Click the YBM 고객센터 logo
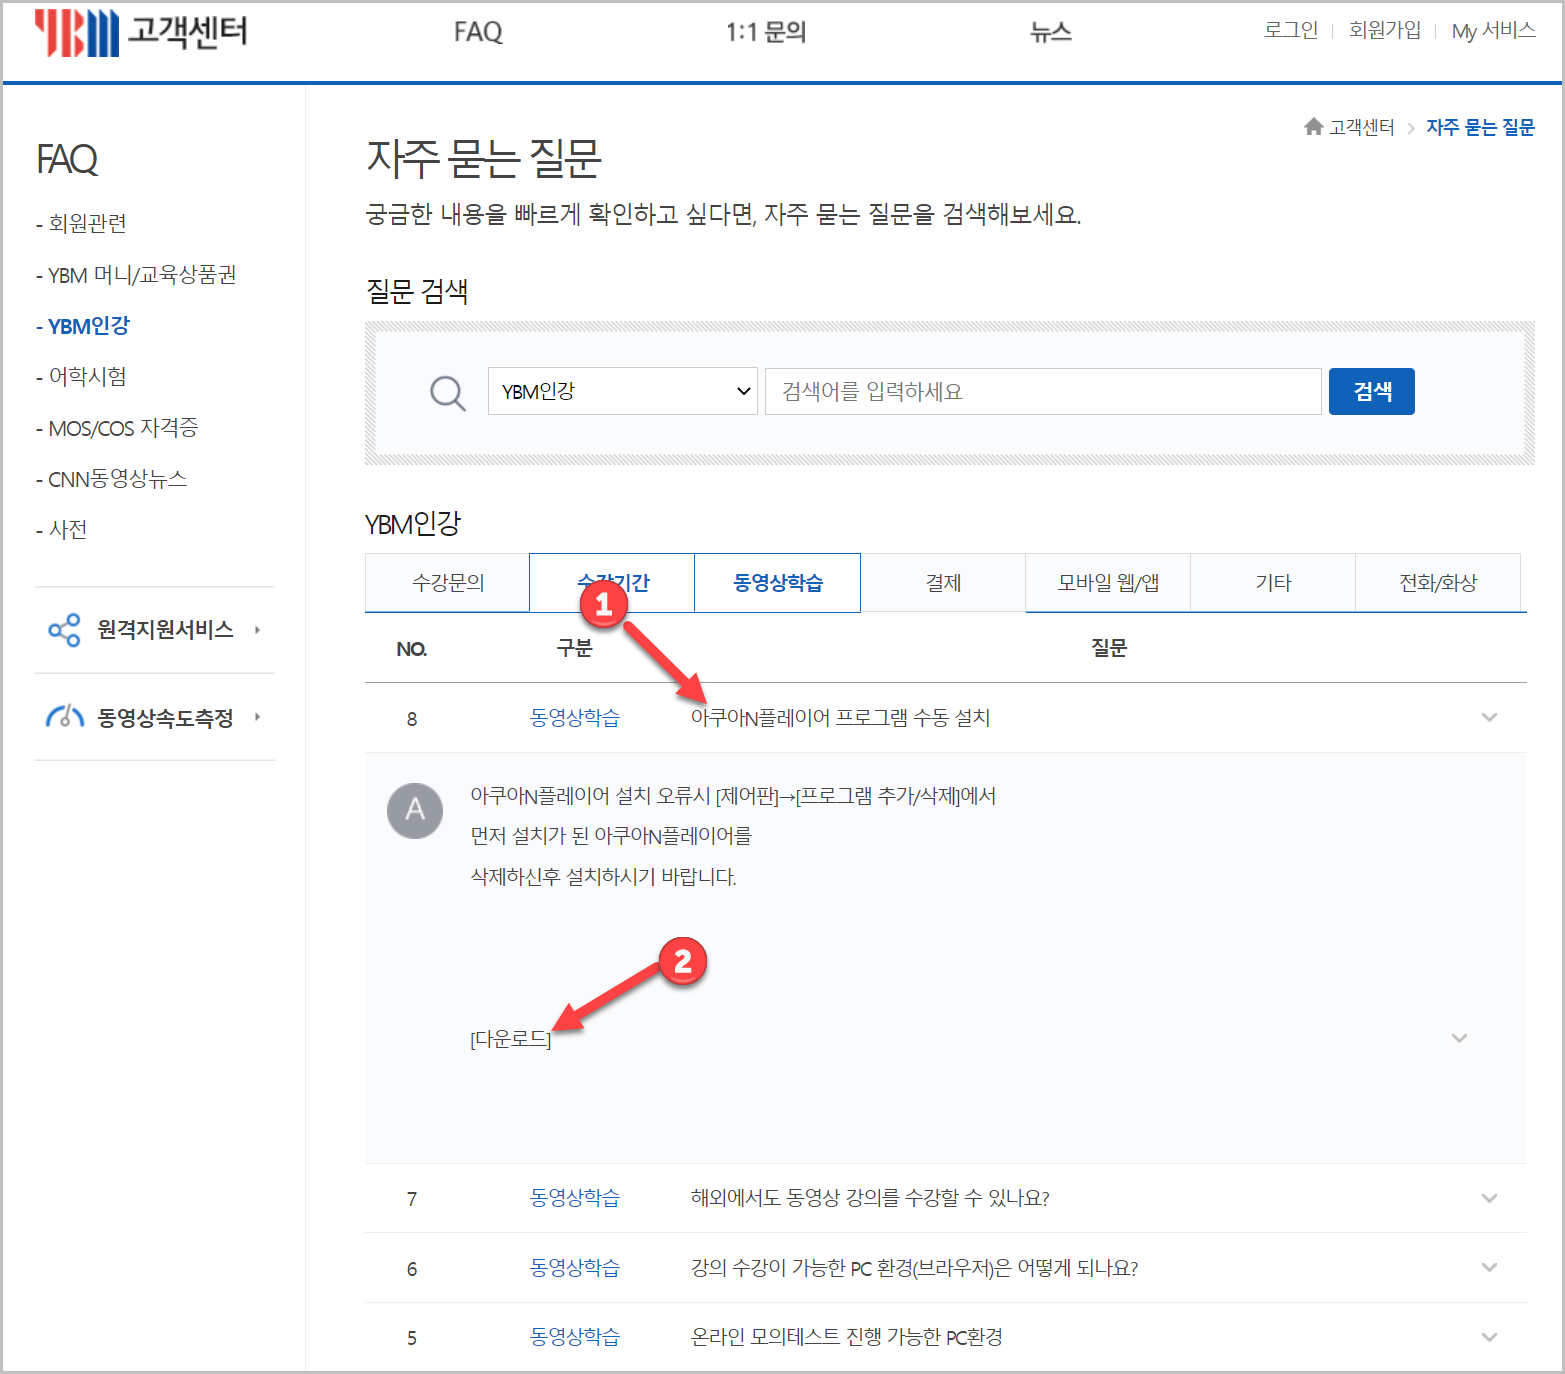This screenshot has width=1565, height=1374. (141, 33)
